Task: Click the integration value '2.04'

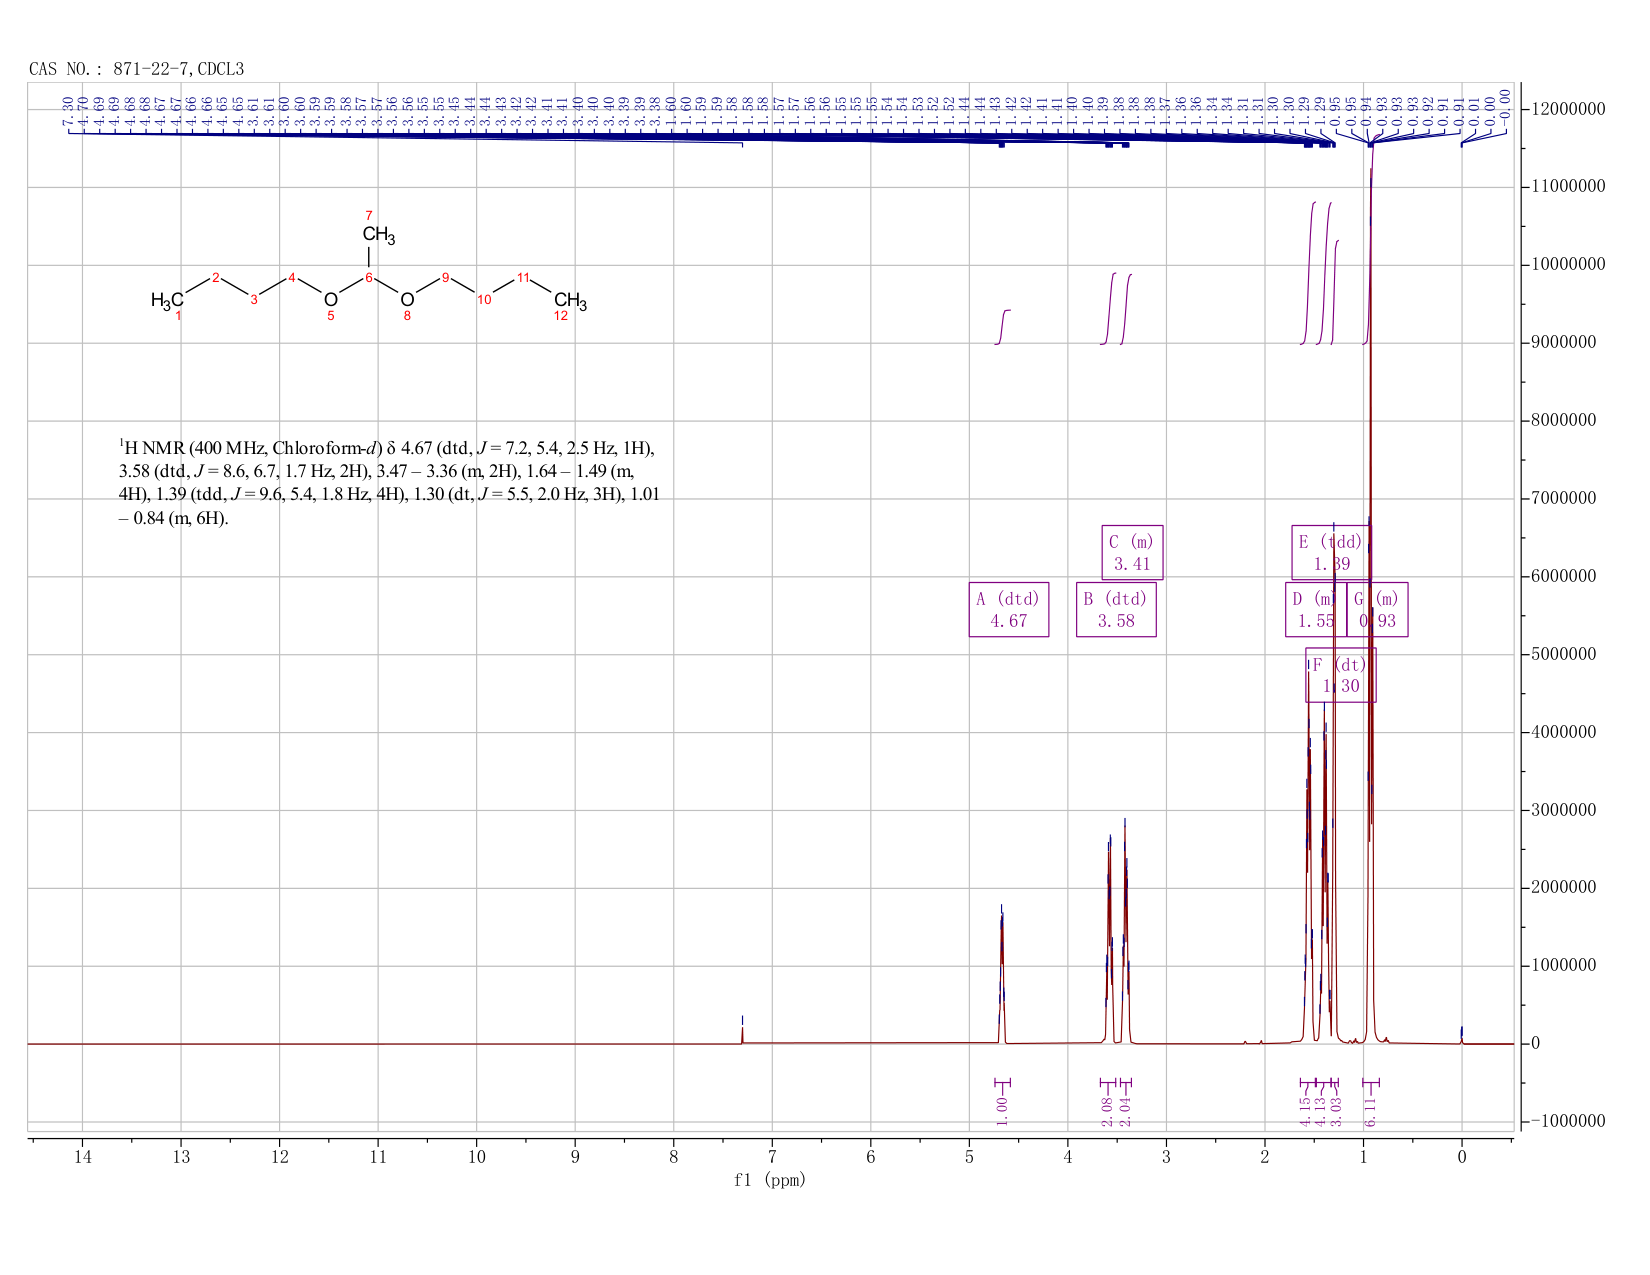Action: click(x=1124, y=1110)
